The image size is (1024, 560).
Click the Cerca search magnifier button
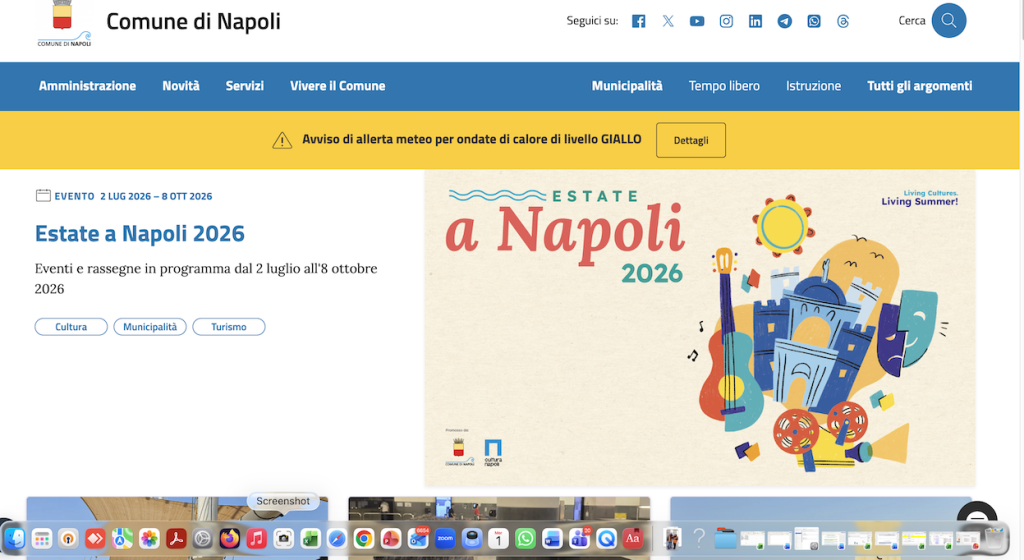[x=948, y=20]
